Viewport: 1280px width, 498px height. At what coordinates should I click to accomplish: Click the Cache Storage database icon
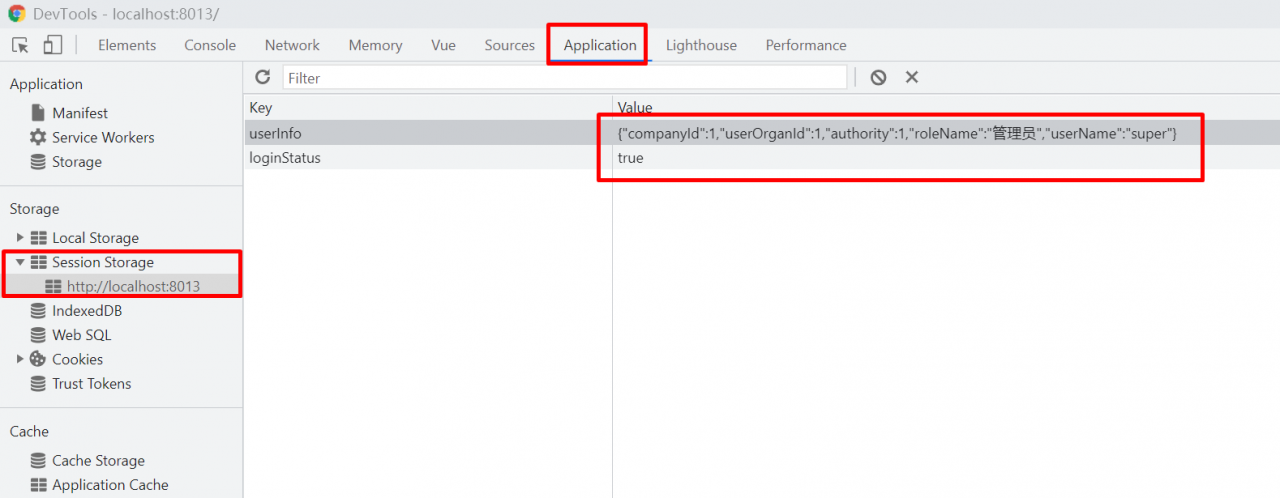(38, 461)
